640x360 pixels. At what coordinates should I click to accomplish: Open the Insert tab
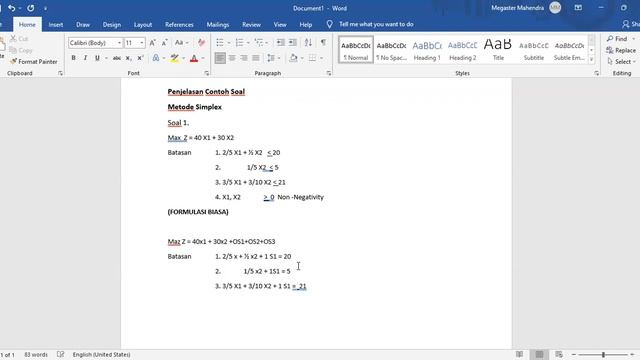click(x=56, y=24)
